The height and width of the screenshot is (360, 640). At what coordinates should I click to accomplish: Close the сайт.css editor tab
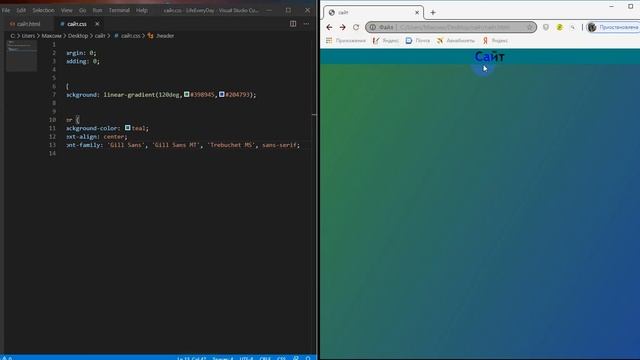[x=97, y=24]
